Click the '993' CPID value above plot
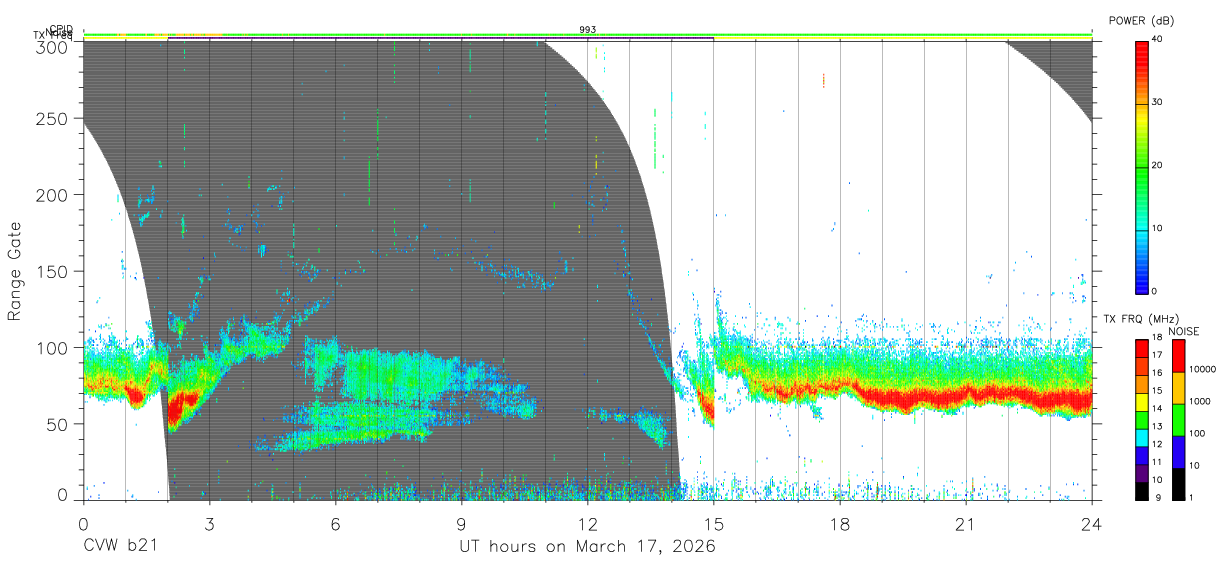The image size is (1228, 567). (587, 29)
